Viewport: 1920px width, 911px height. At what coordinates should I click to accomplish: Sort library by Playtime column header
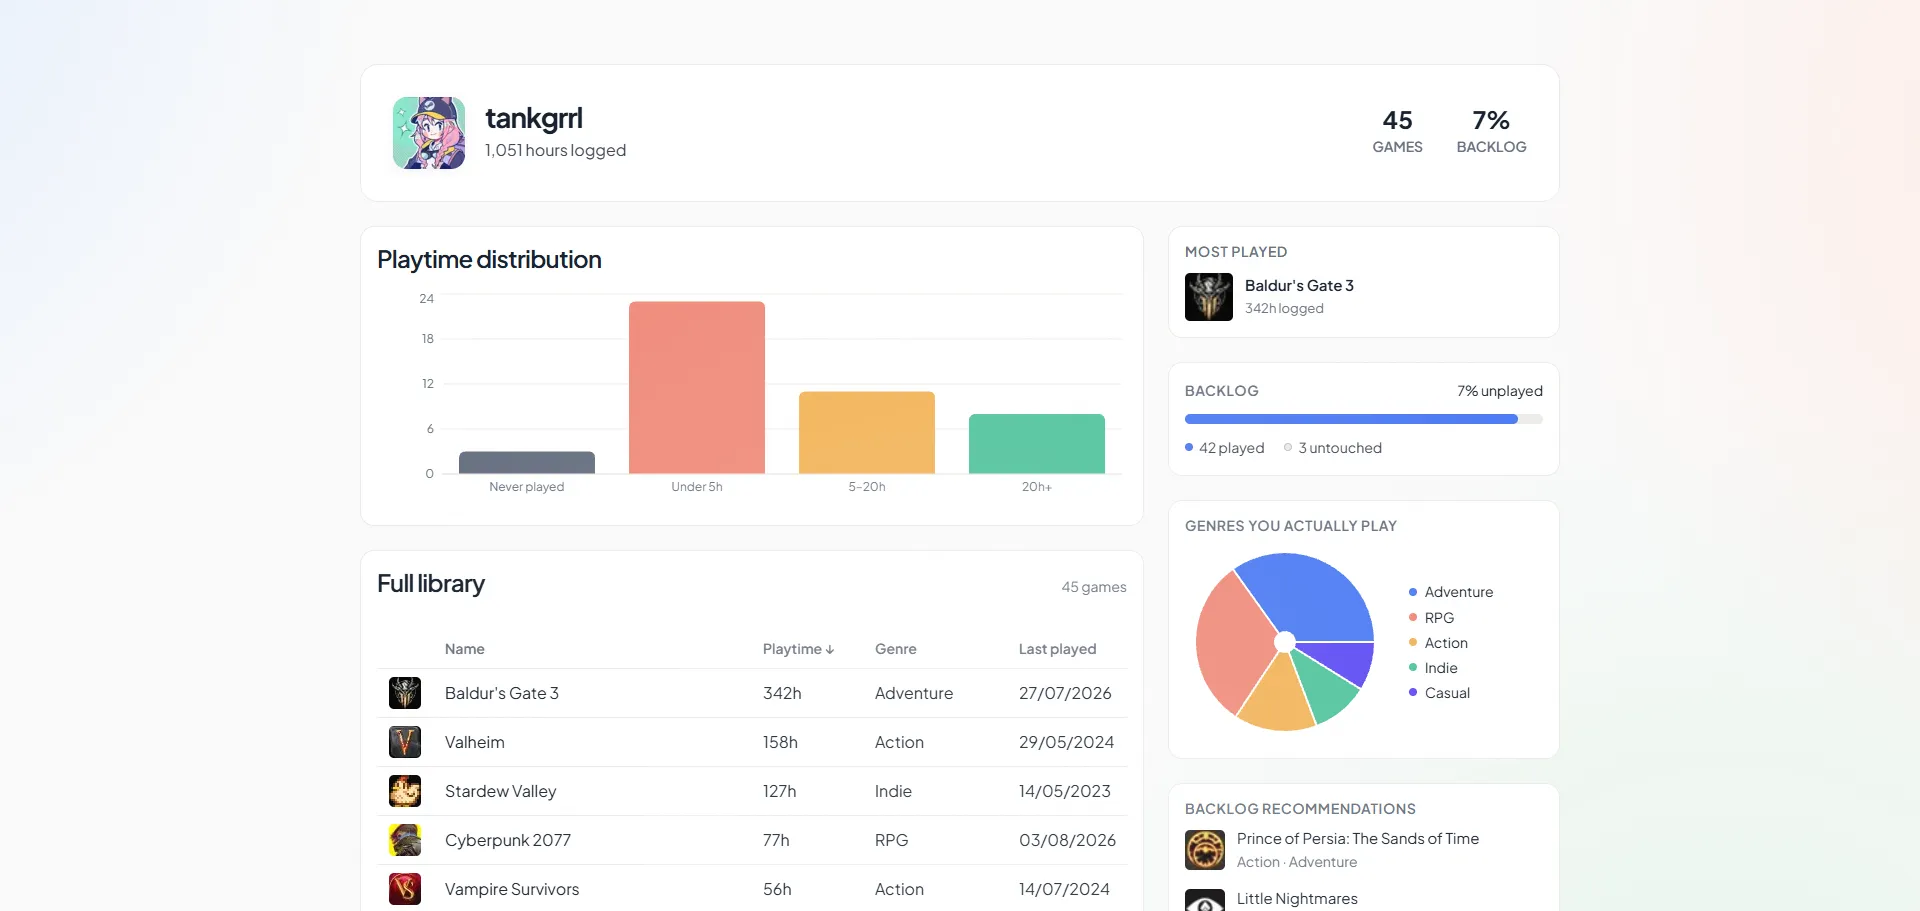(798, 649)
